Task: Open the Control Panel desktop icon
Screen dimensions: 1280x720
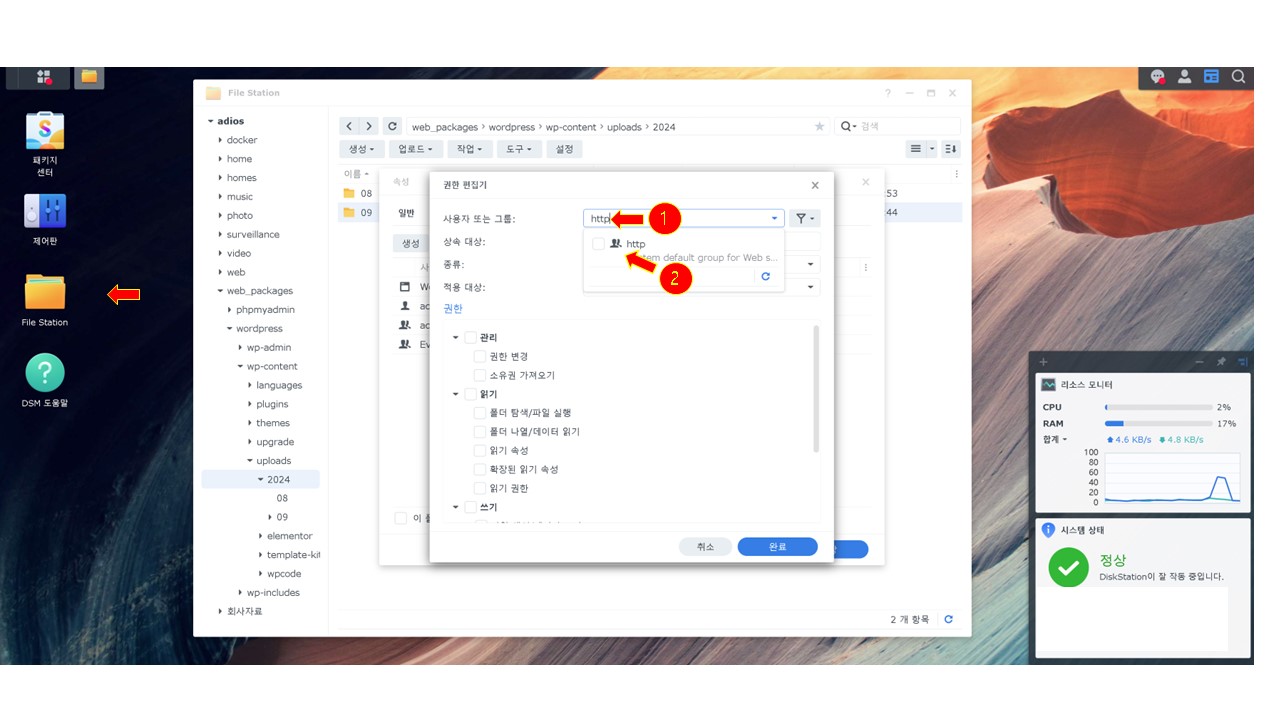Action: 45,211
